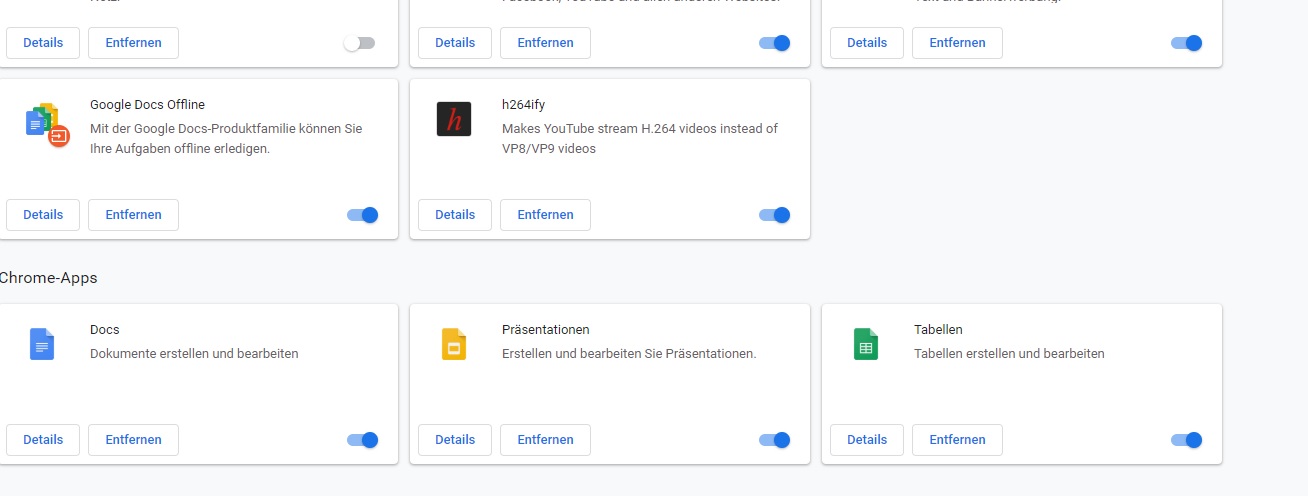Click the yellow Präsentationen app icon
Screen dimensions: 1308x496
(454, 344)
